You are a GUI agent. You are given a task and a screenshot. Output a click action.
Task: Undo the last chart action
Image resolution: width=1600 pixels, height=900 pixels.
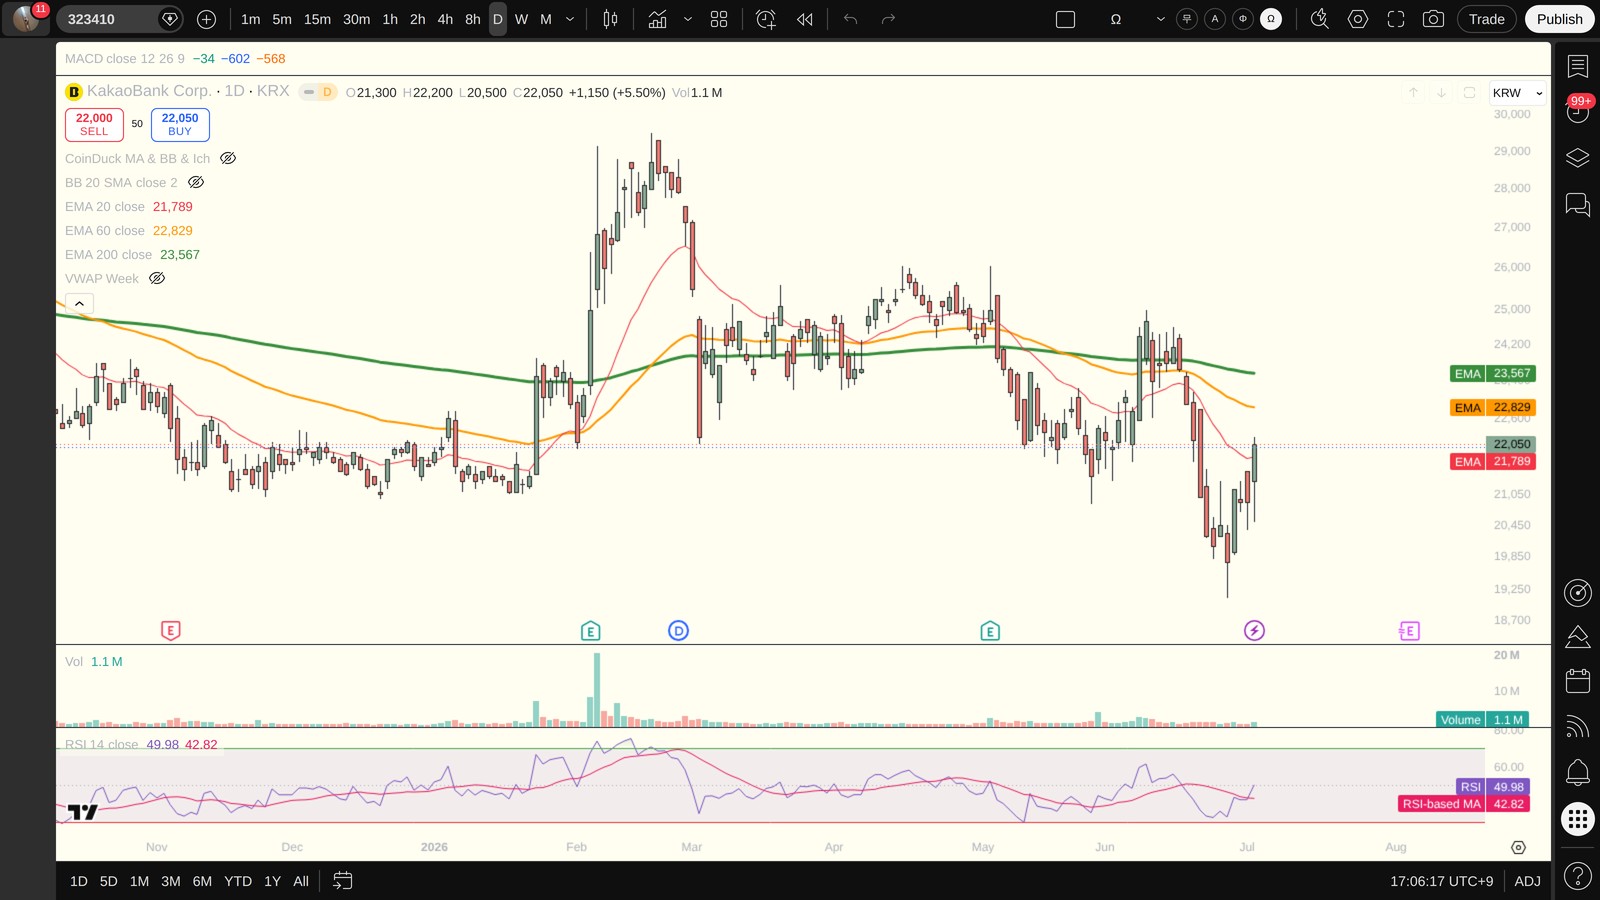(x=850, y=19)
